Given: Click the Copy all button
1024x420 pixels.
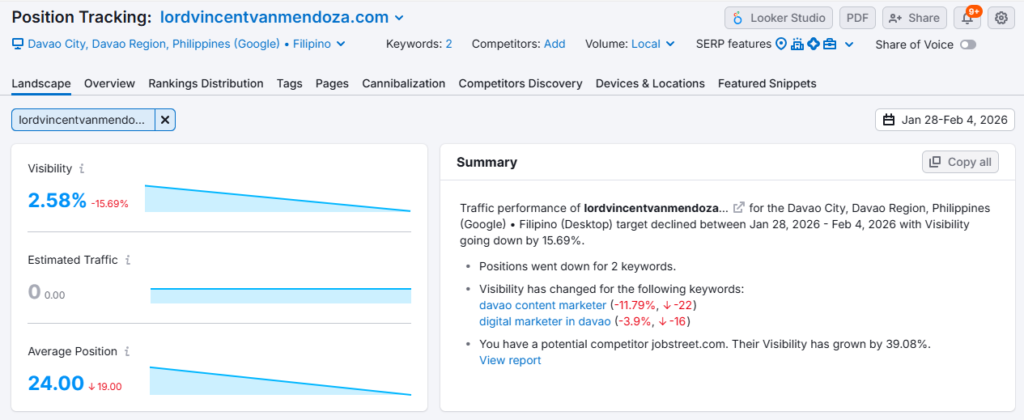Looking at the screenshot, I should (960, 162).
